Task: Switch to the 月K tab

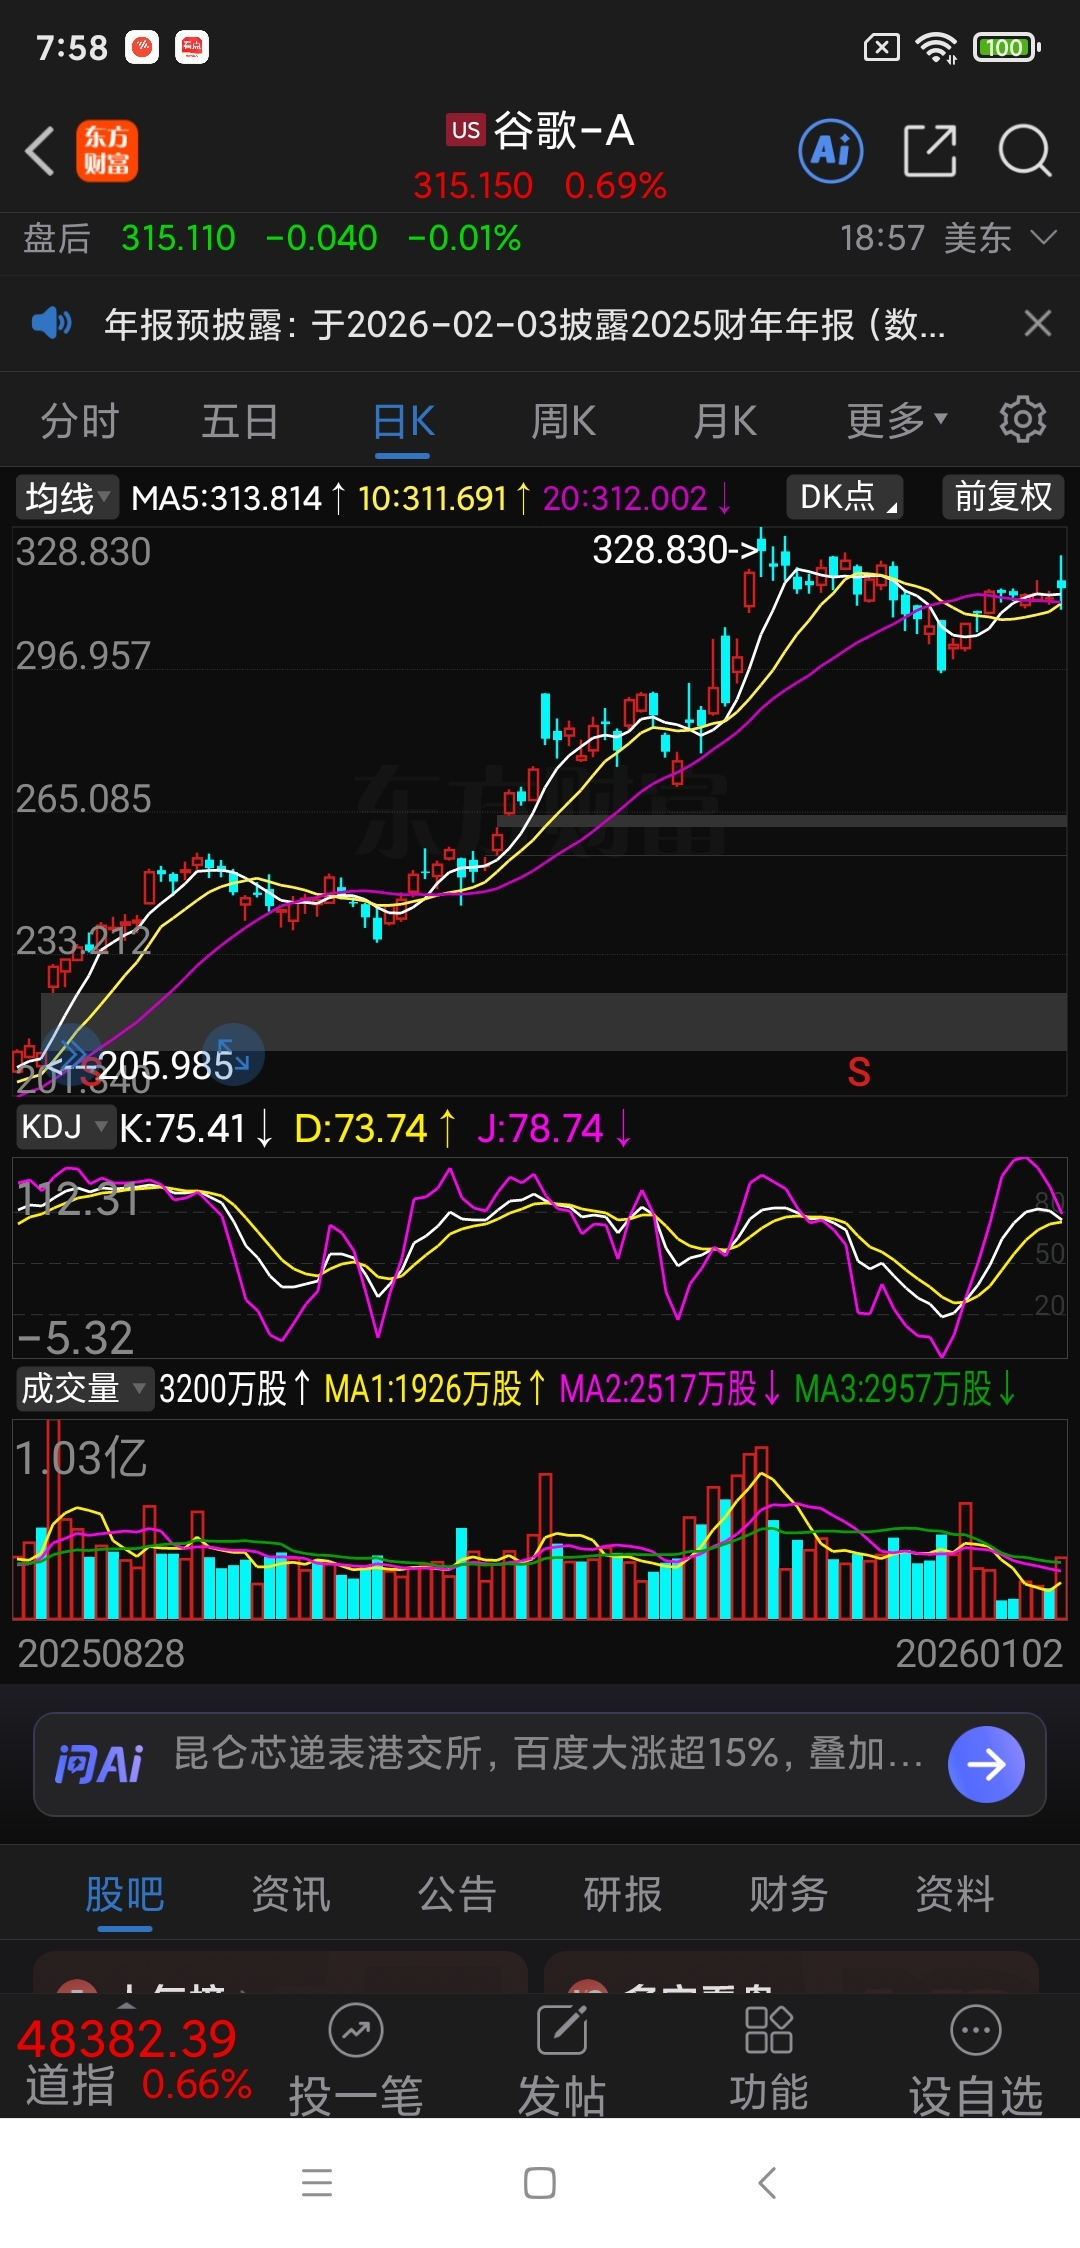Action: (x=725, y=421)
